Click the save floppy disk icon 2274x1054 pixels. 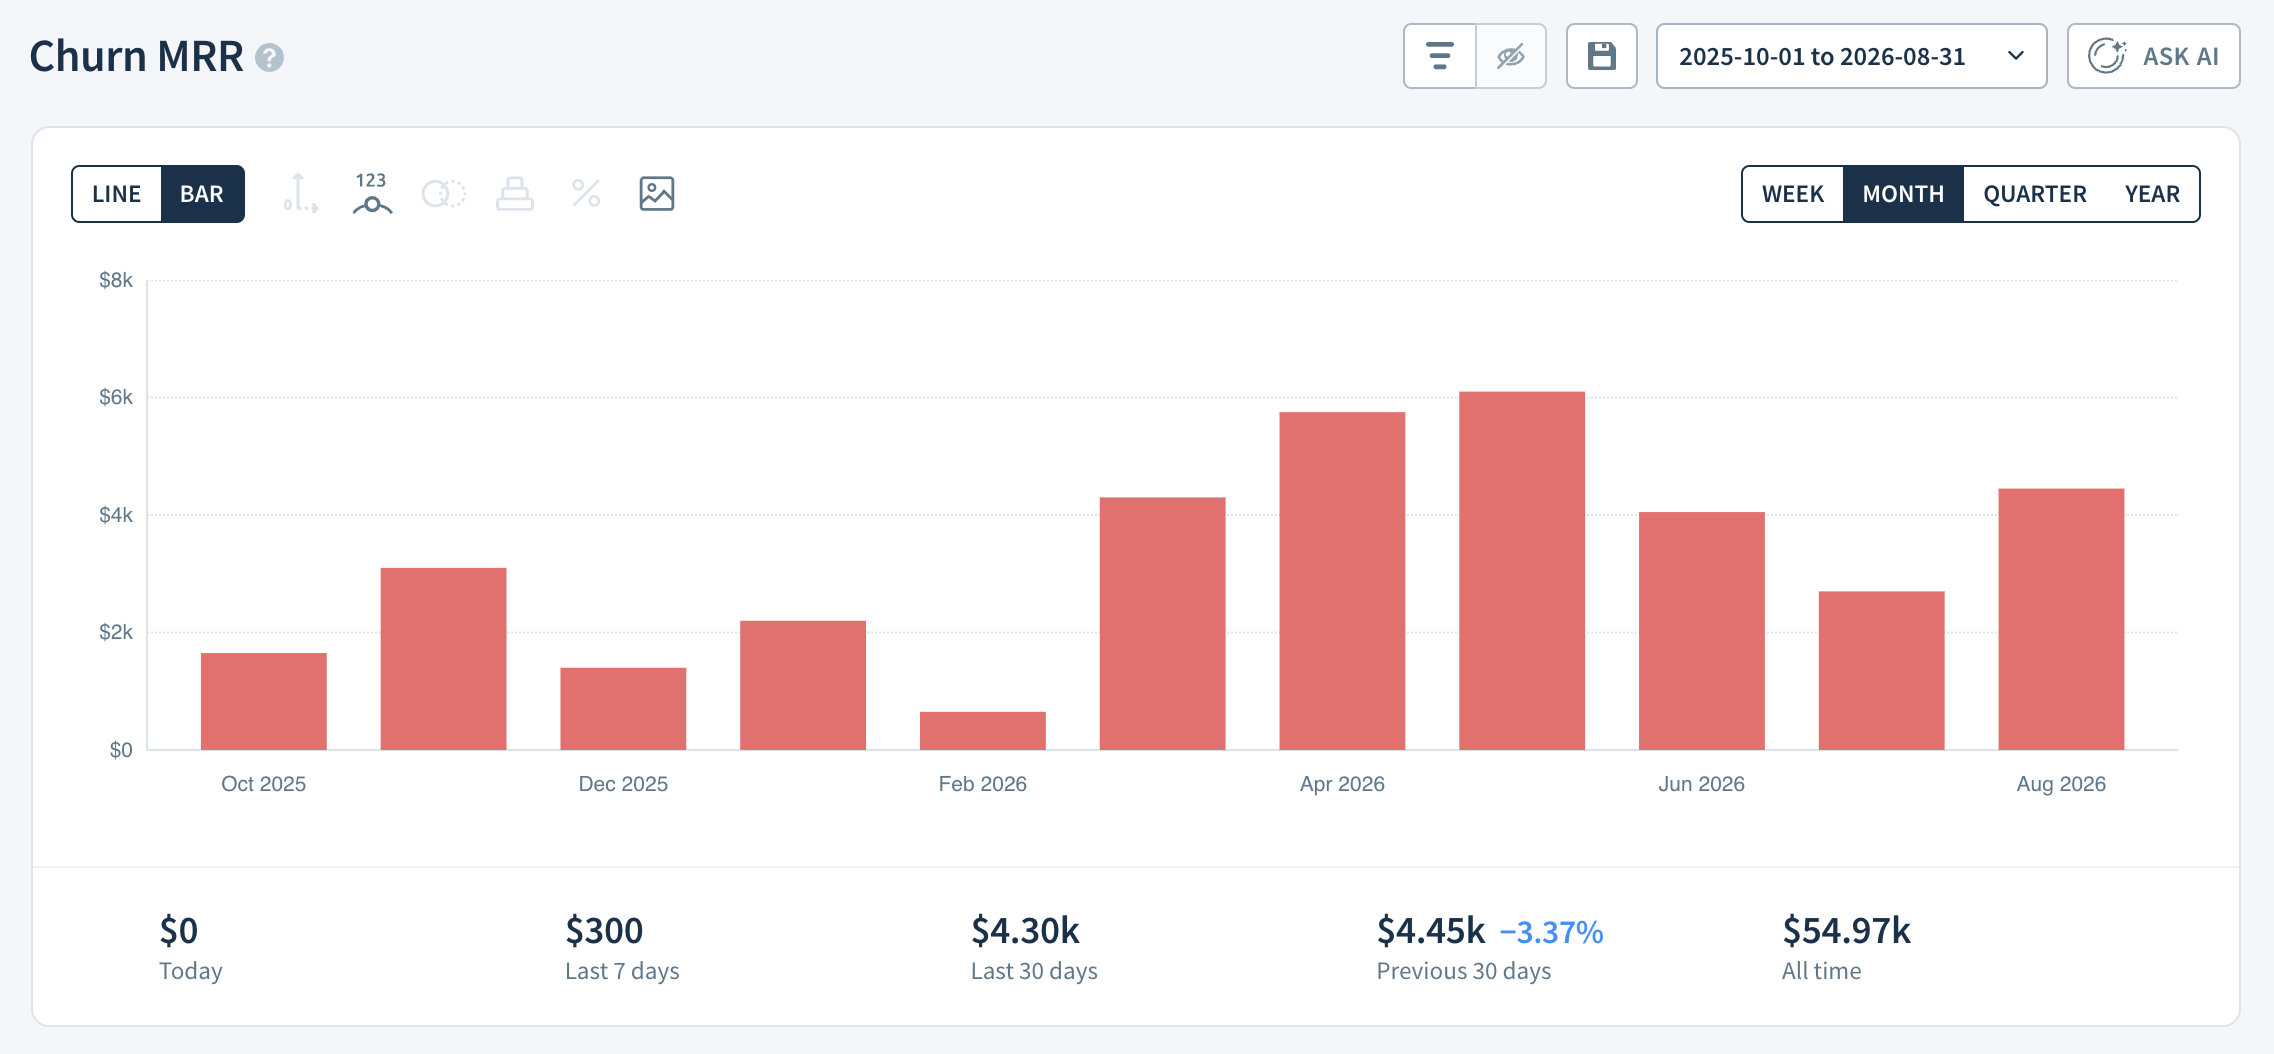point(1601,56)
